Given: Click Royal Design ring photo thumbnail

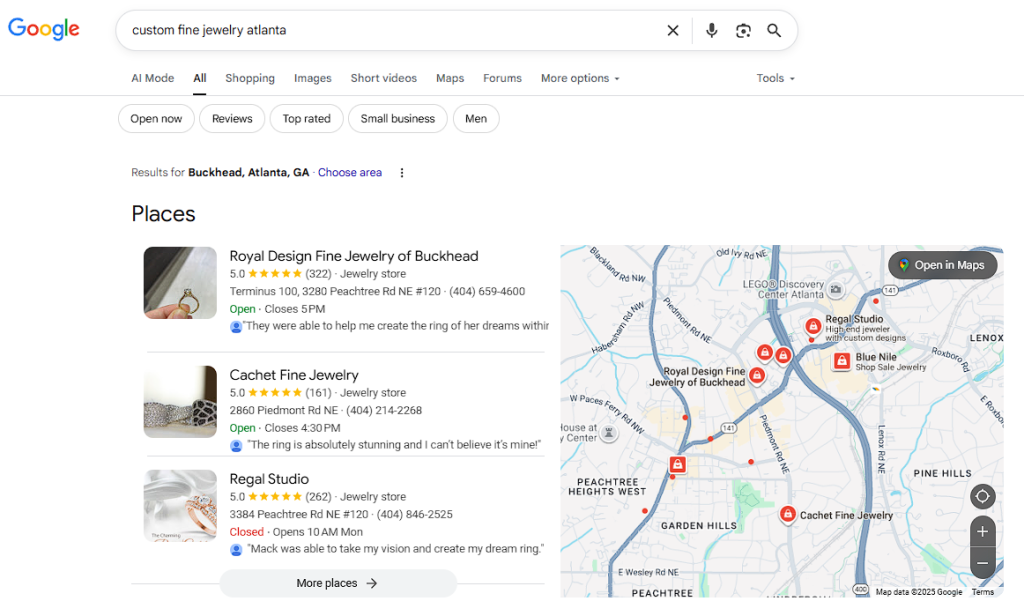Looking at the screenshot, I should coord(180,283).
